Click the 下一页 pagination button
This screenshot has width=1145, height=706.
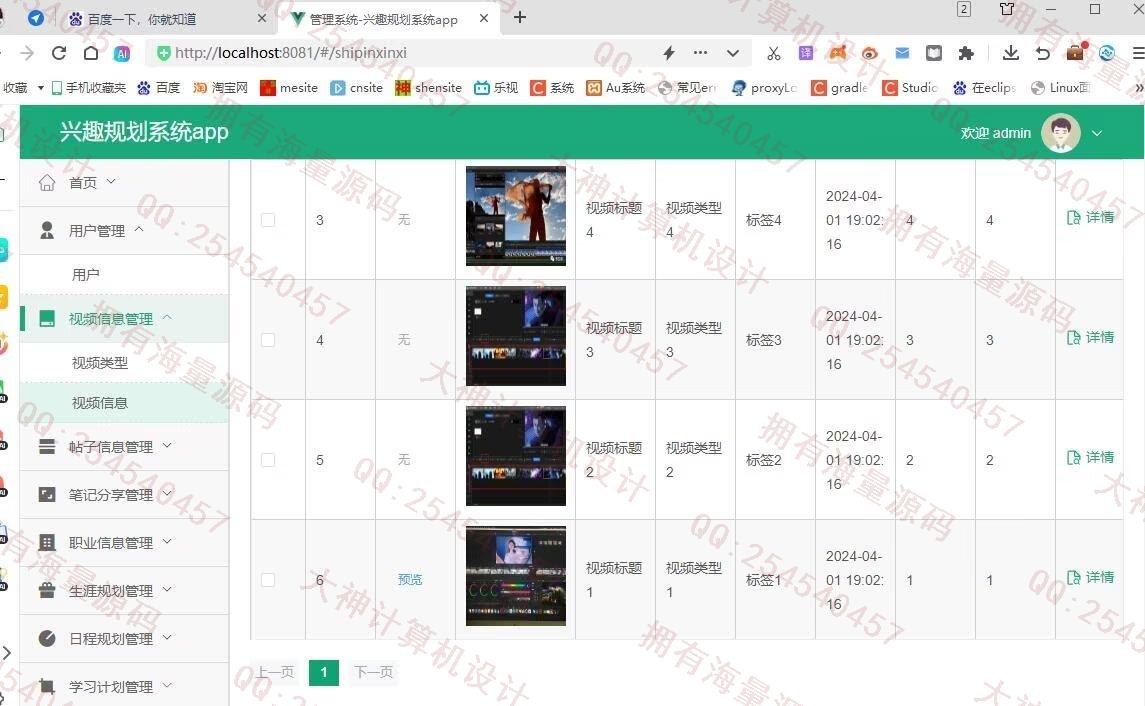click(x=373, y=672)
